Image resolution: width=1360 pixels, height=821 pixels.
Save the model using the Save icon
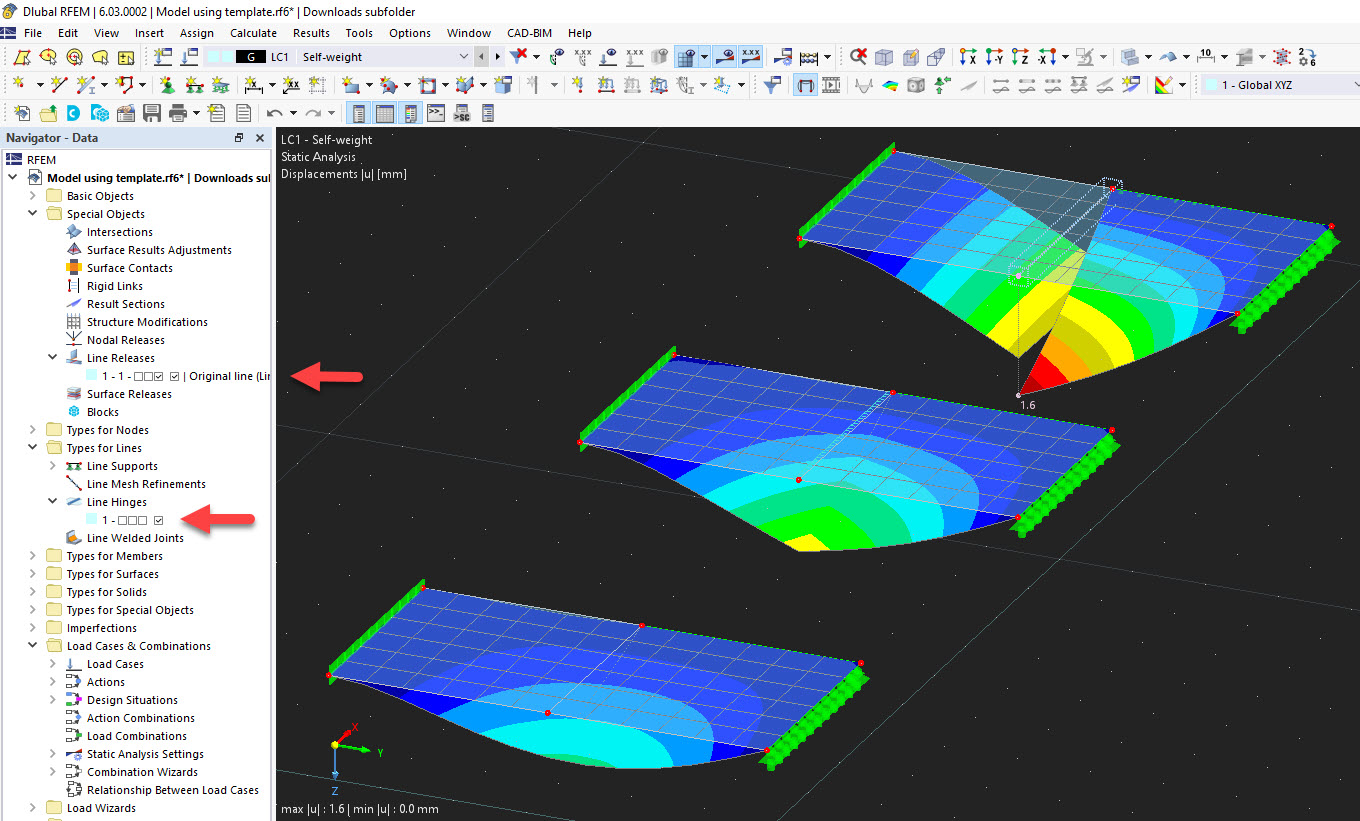[x=150, y=112]
